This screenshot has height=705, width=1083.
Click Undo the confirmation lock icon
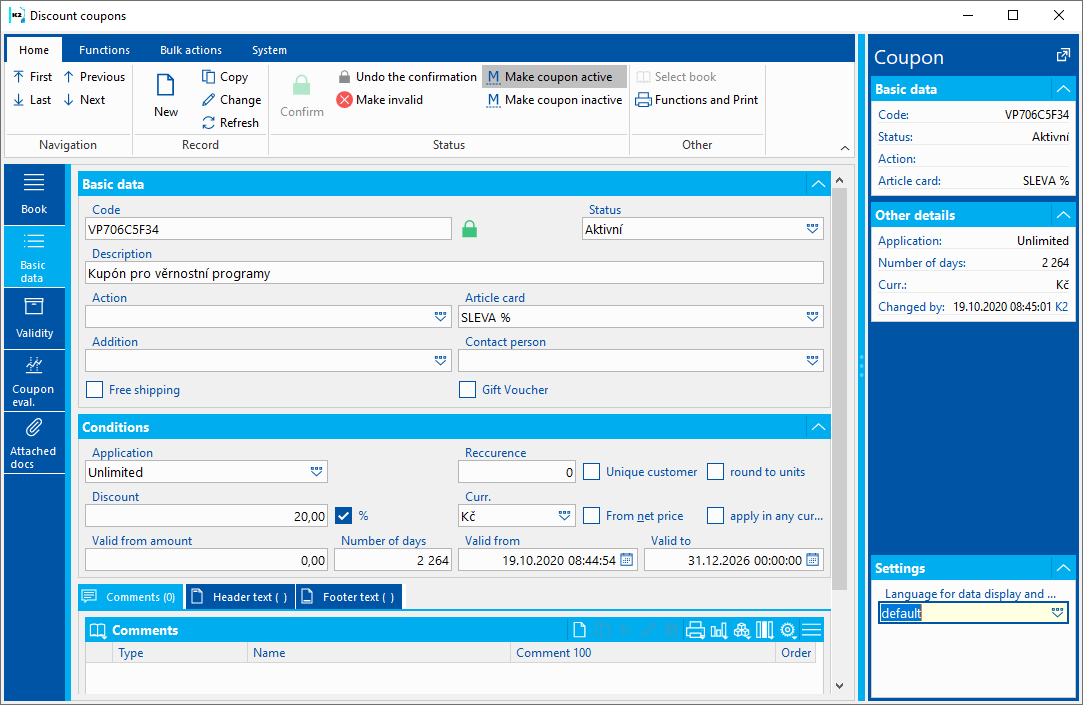344,77
